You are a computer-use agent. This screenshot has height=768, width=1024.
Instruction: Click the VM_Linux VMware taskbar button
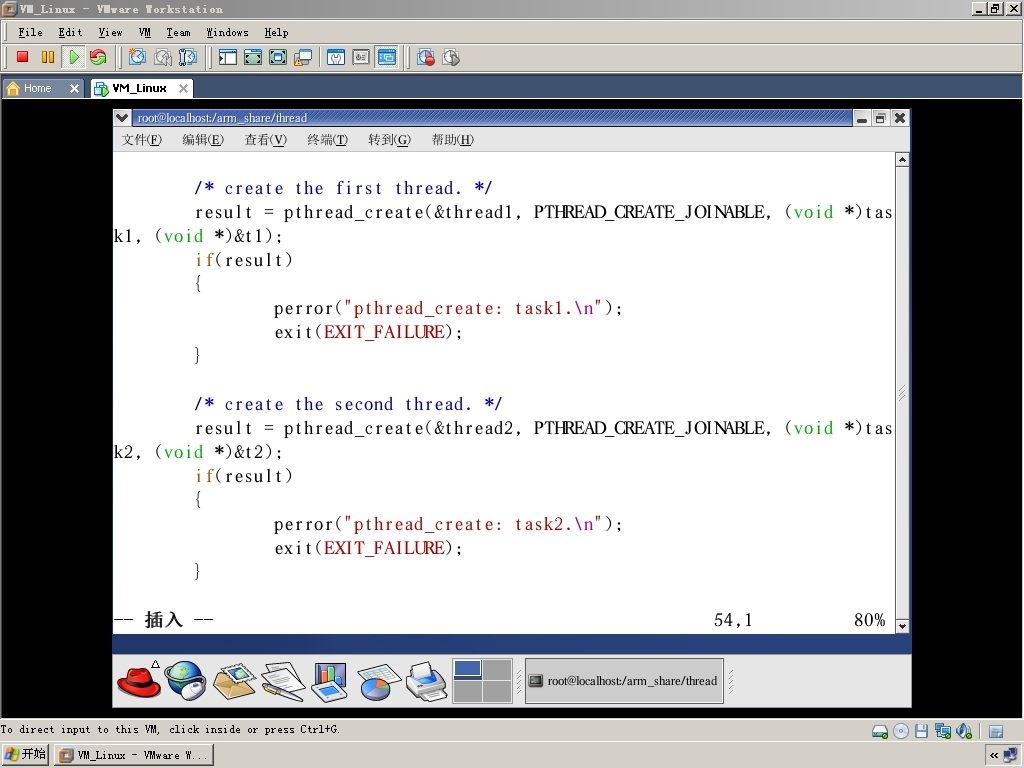click(134, 755)
